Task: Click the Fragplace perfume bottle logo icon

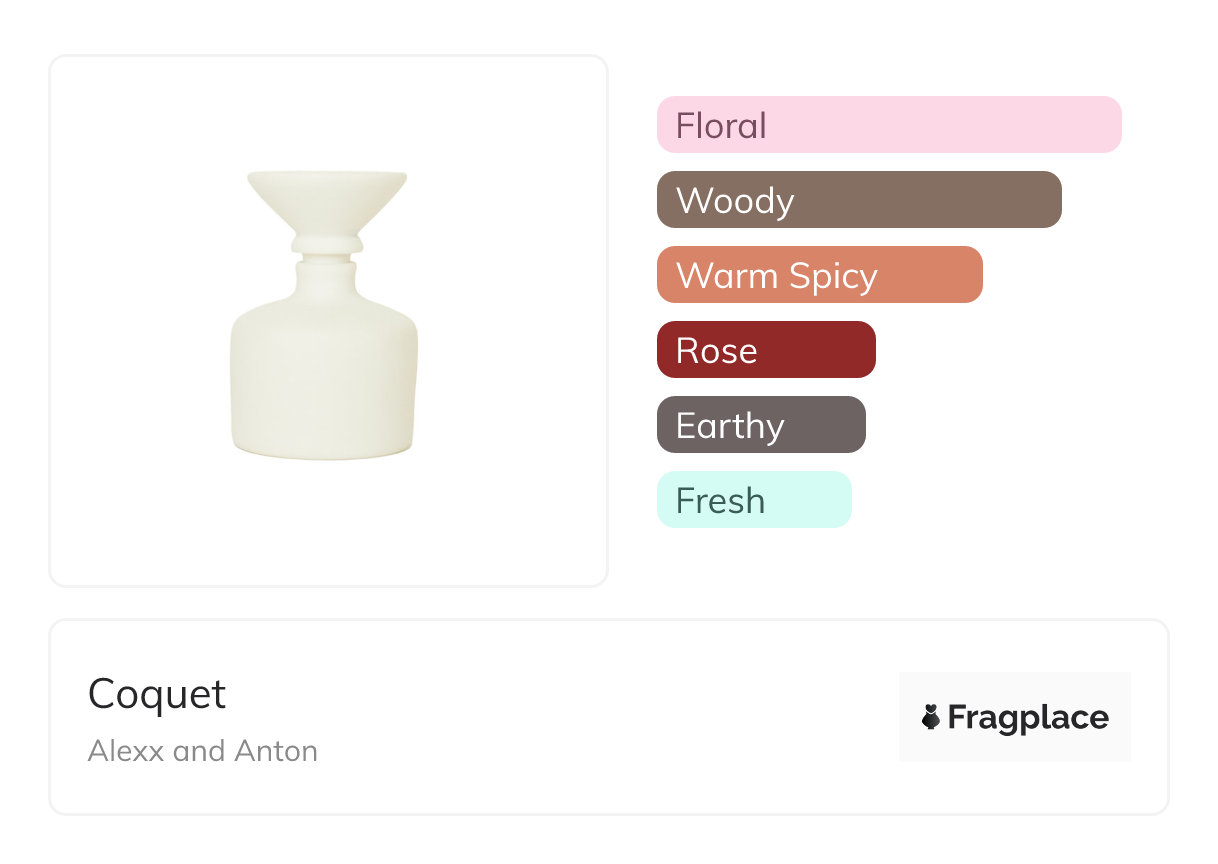Action: pos(931,717)
